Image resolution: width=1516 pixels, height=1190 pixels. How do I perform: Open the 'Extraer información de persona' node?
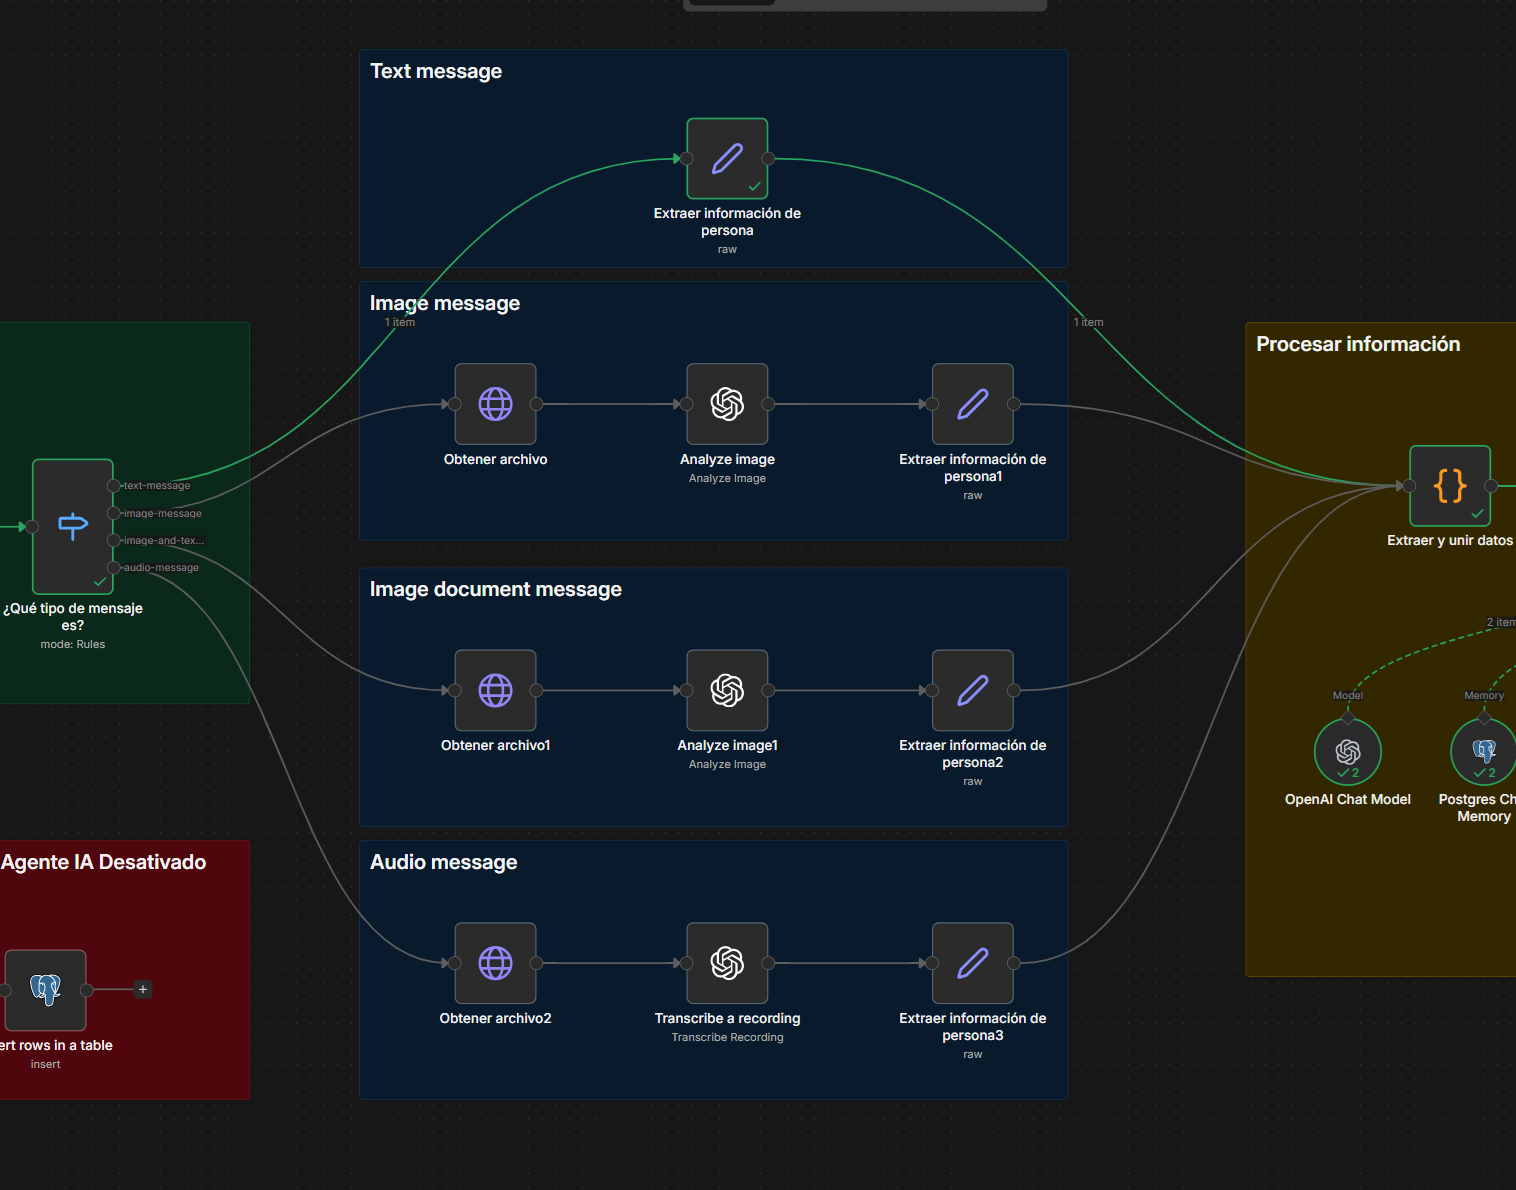coord(727,159)
